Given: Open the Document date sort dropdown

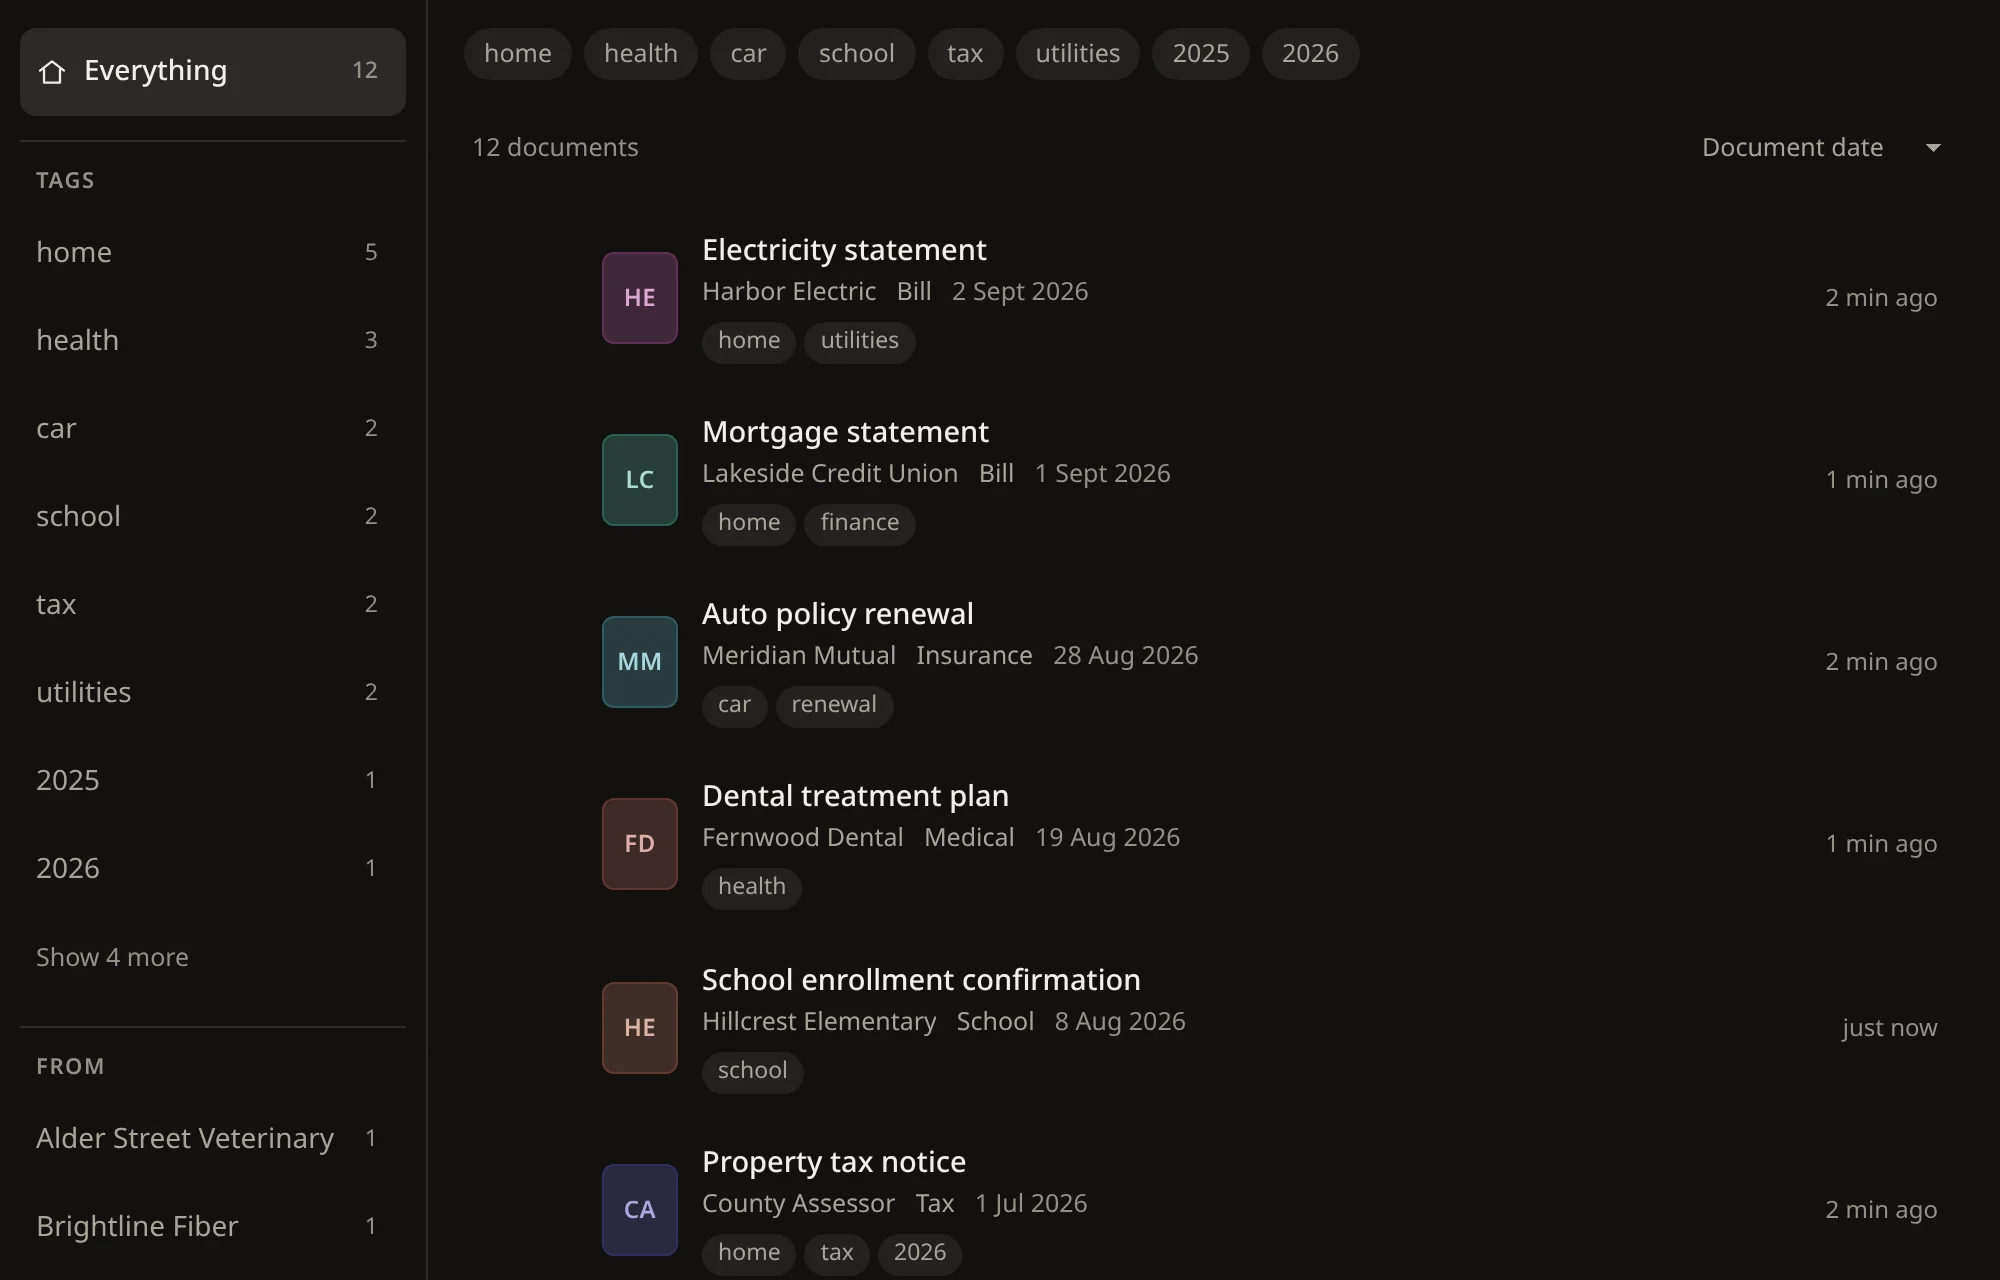Looking at the screenshot, I should (x=1821, y=147).
